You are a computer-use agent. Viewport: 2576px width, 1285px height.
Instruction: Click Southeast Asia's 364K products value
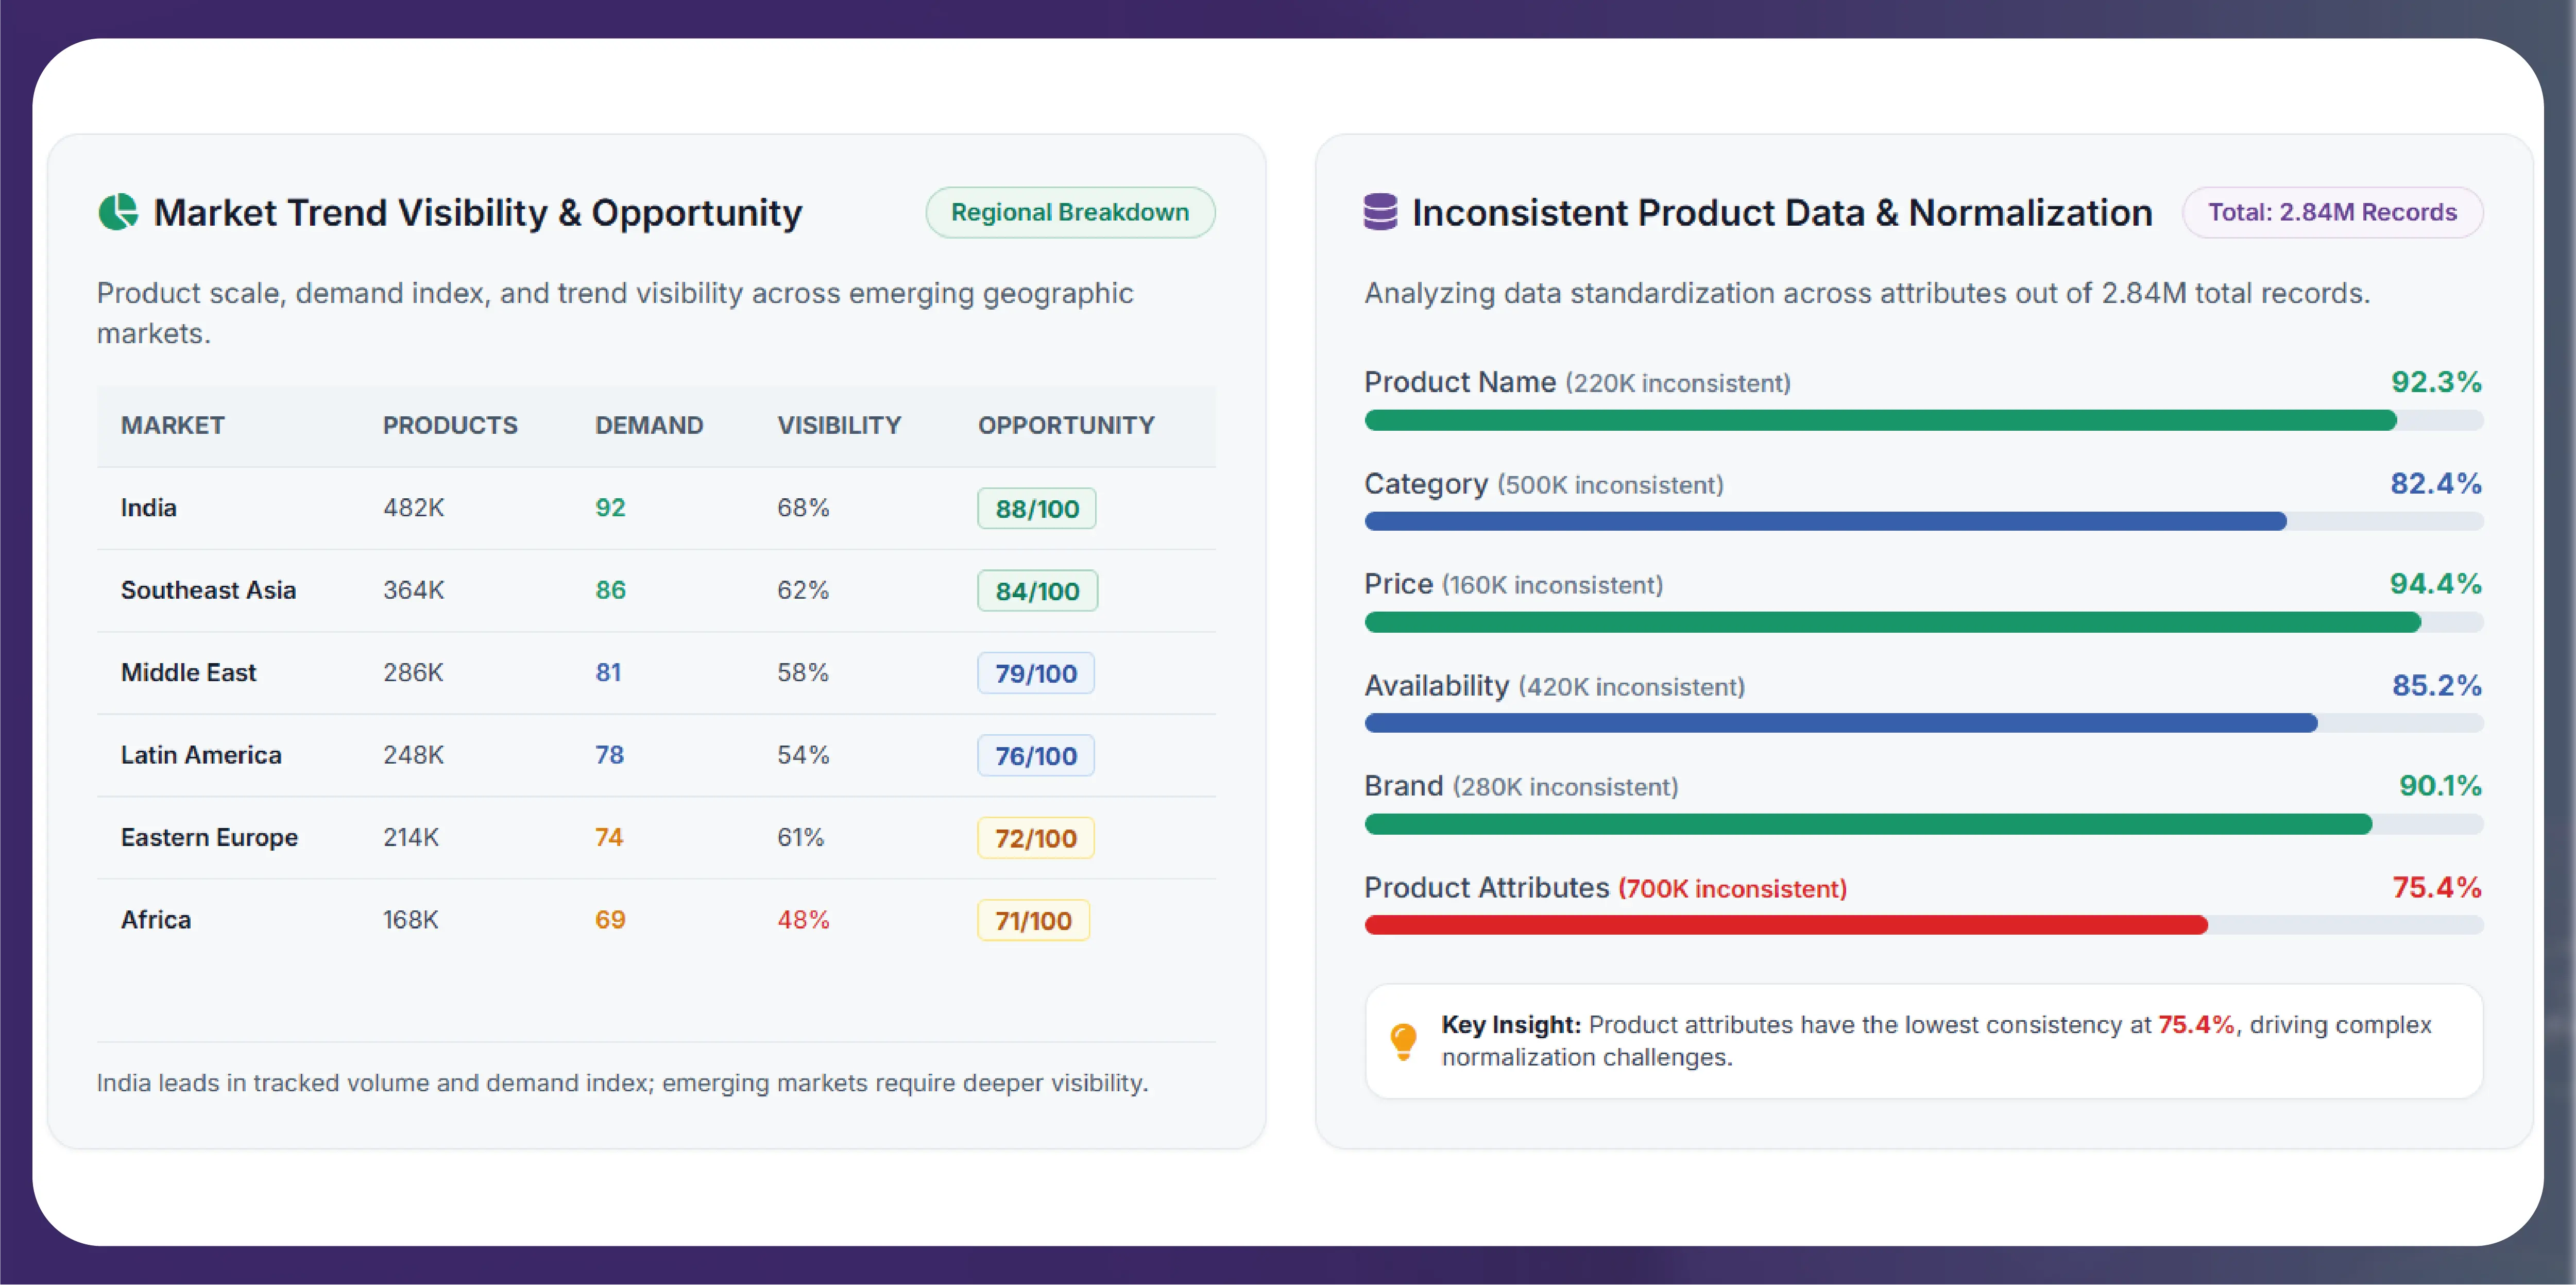[x=413, y=590]
